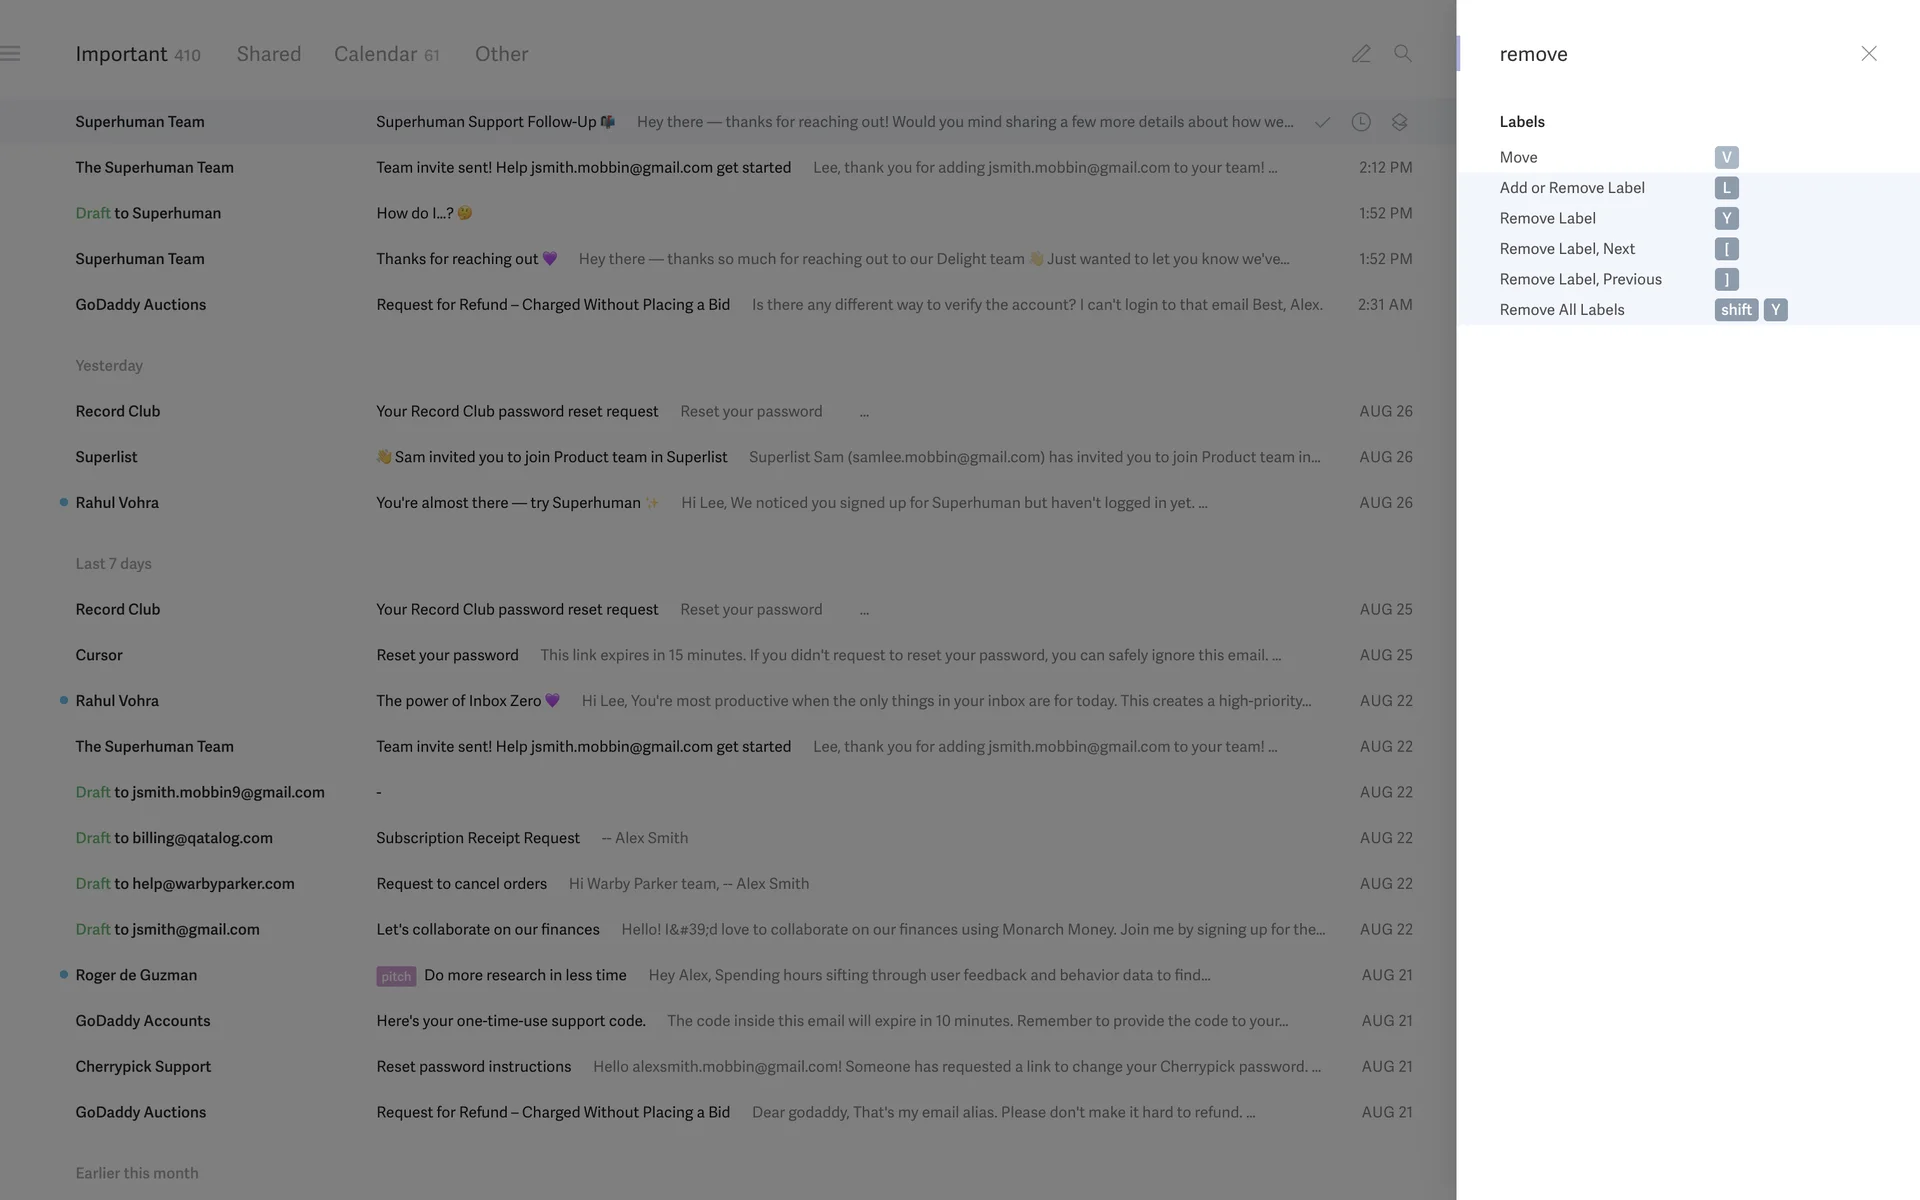The image size is (1920, 1200).
Task: Open the hamburger sidebar menu
Action: click(11, 54)
